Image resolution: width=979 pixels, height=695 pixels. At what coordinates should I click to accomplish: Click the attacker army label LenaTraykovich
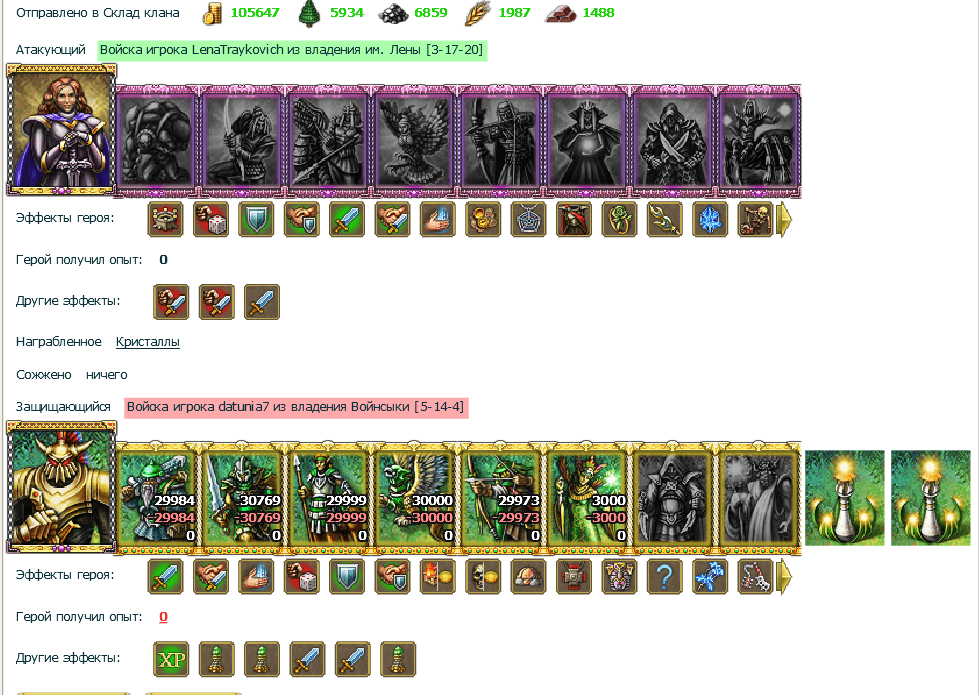pos(292,50)
